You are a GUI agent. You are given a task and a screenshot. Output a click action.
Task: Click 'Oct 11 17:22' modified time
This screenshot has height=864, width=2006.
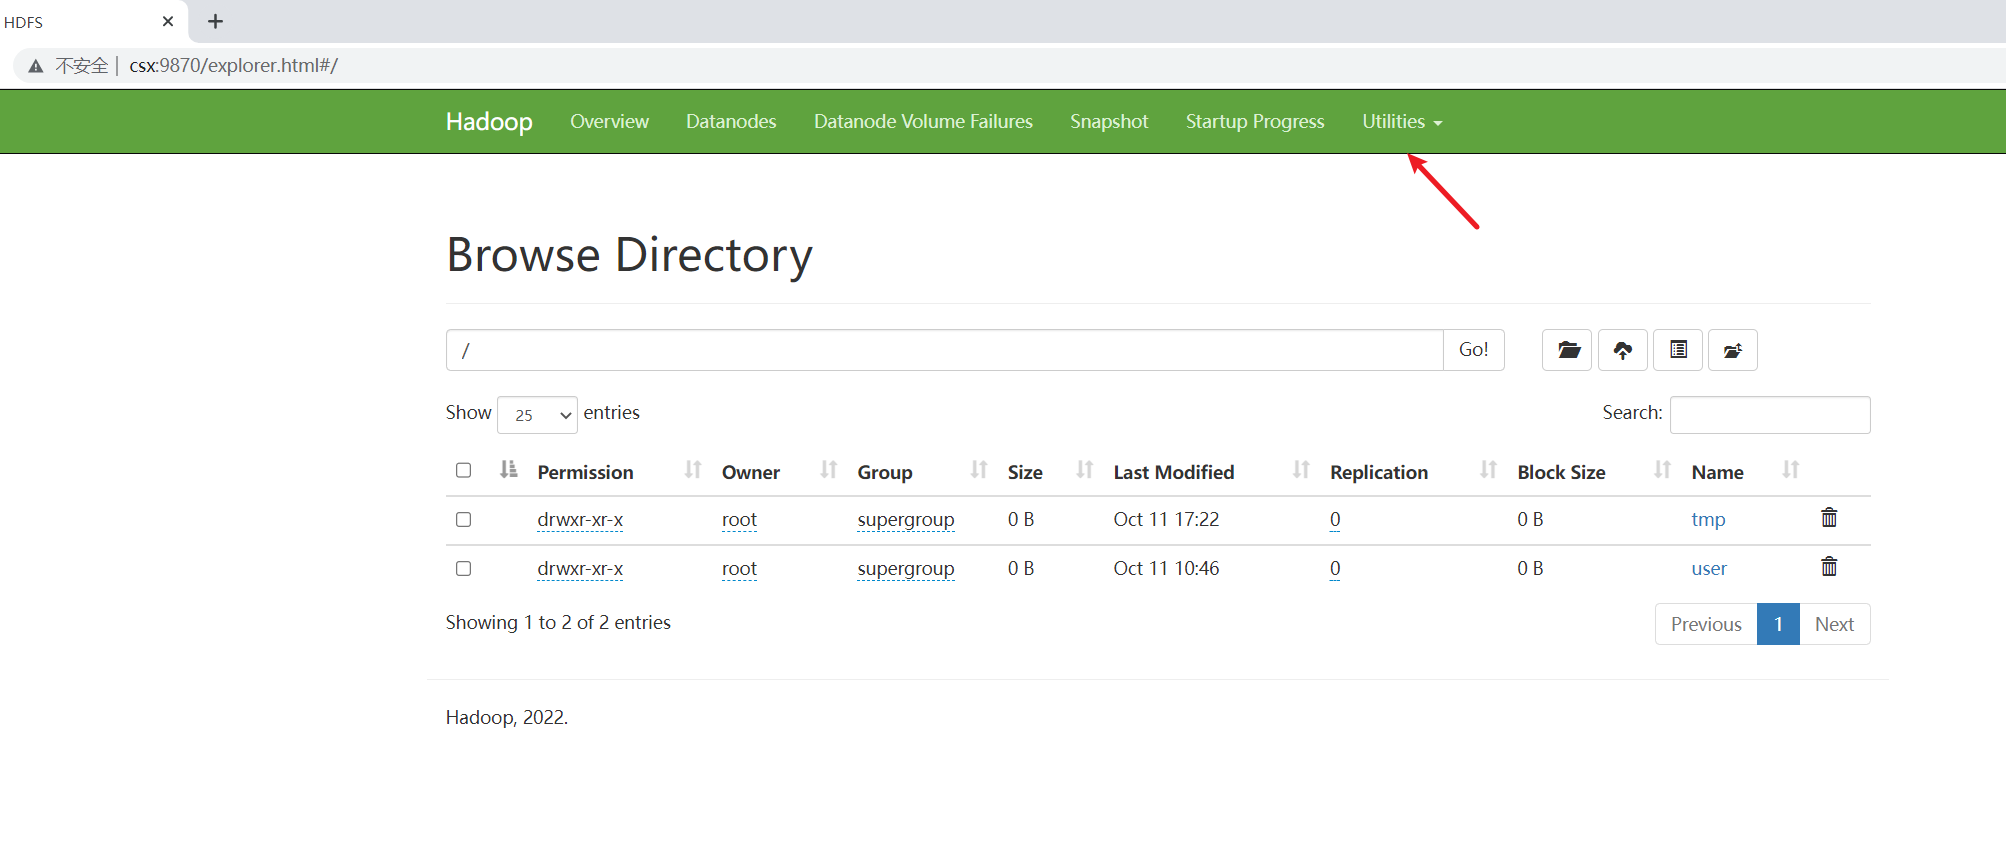click(x=1166, y=519)
